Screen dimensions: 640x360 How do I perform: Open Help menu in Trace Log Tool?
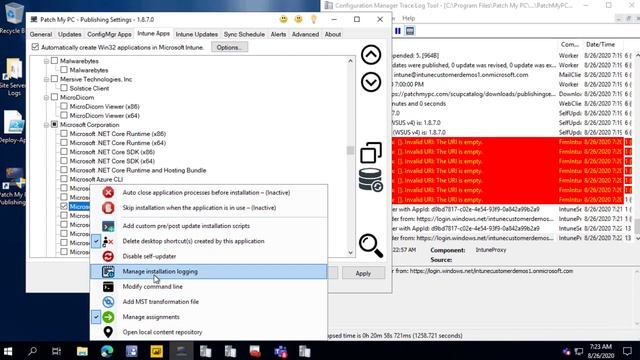(409, 18)
